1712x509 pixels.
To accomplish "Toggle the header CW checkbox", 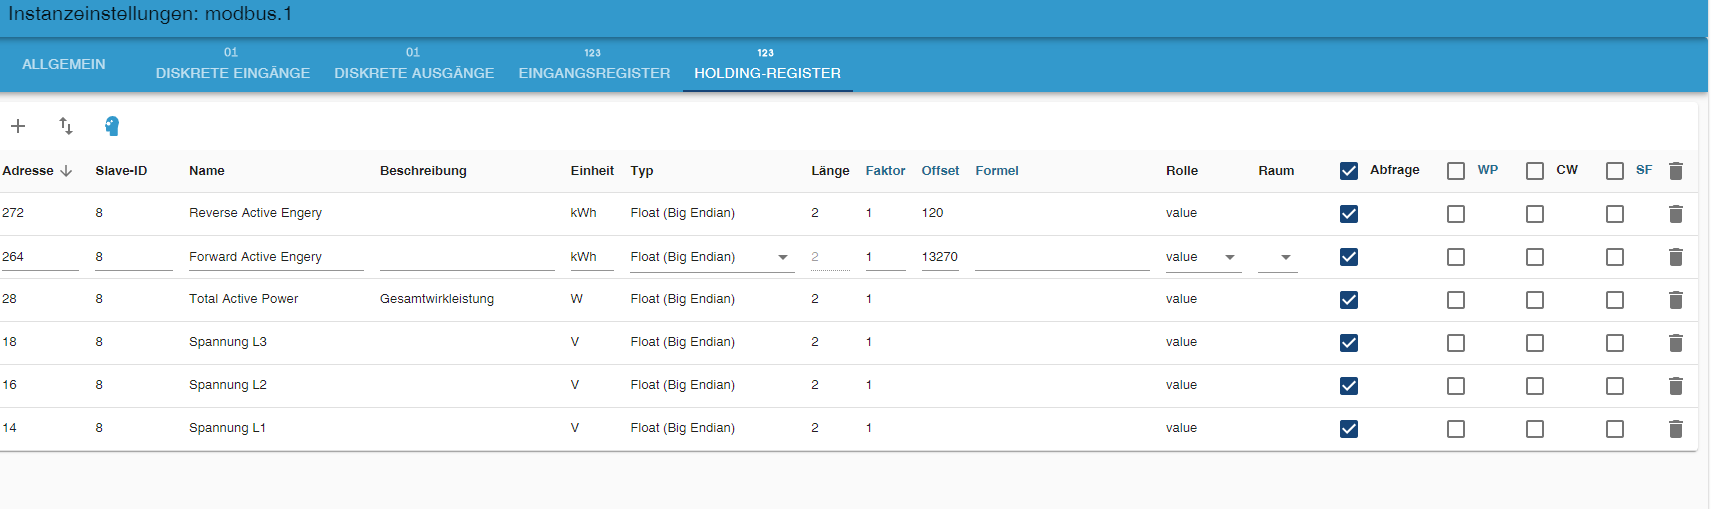I will click(1535, 171).
